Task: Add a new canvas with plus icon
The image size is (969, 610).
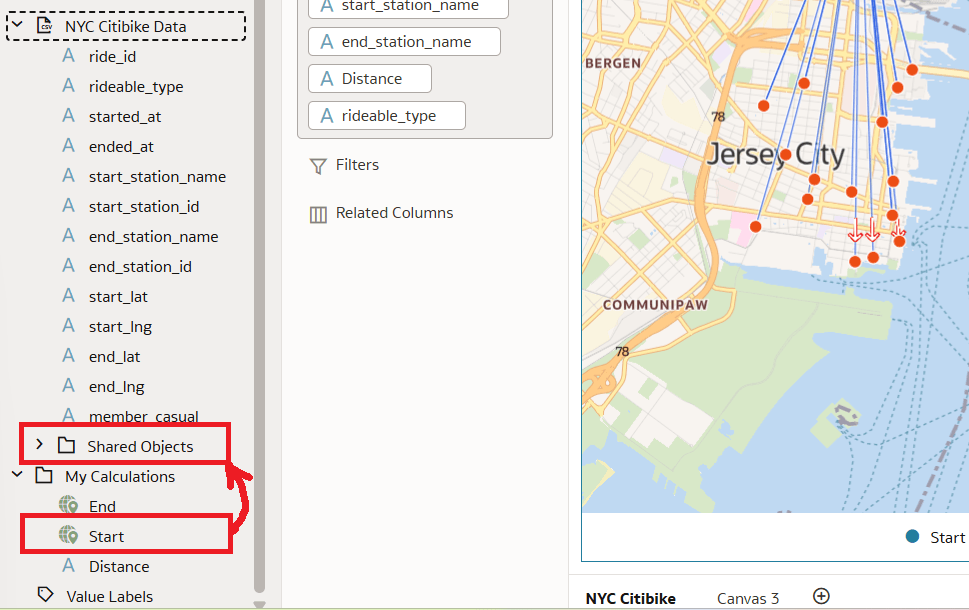Action: point(821,596)
